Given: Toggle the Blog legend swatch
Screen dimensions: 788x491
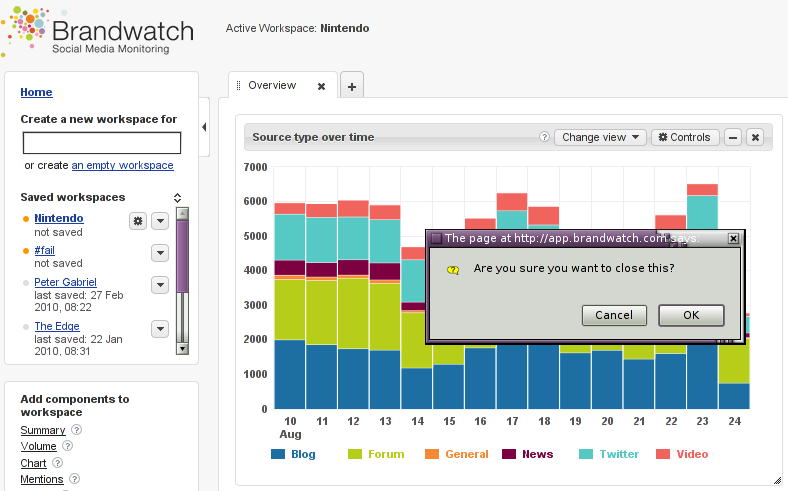Looking at the screenshot, I should (x=278, y=454).
